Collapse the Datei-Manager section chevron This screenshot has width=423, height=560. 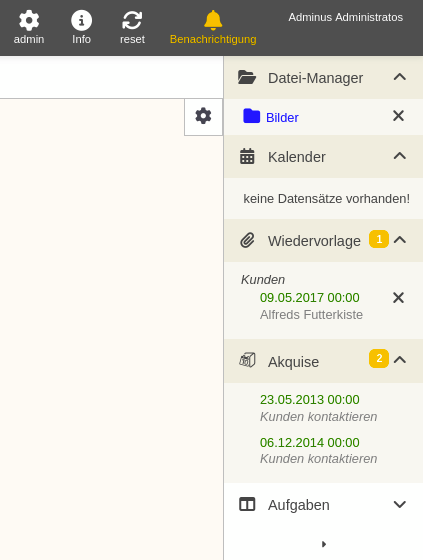point(400,77)
